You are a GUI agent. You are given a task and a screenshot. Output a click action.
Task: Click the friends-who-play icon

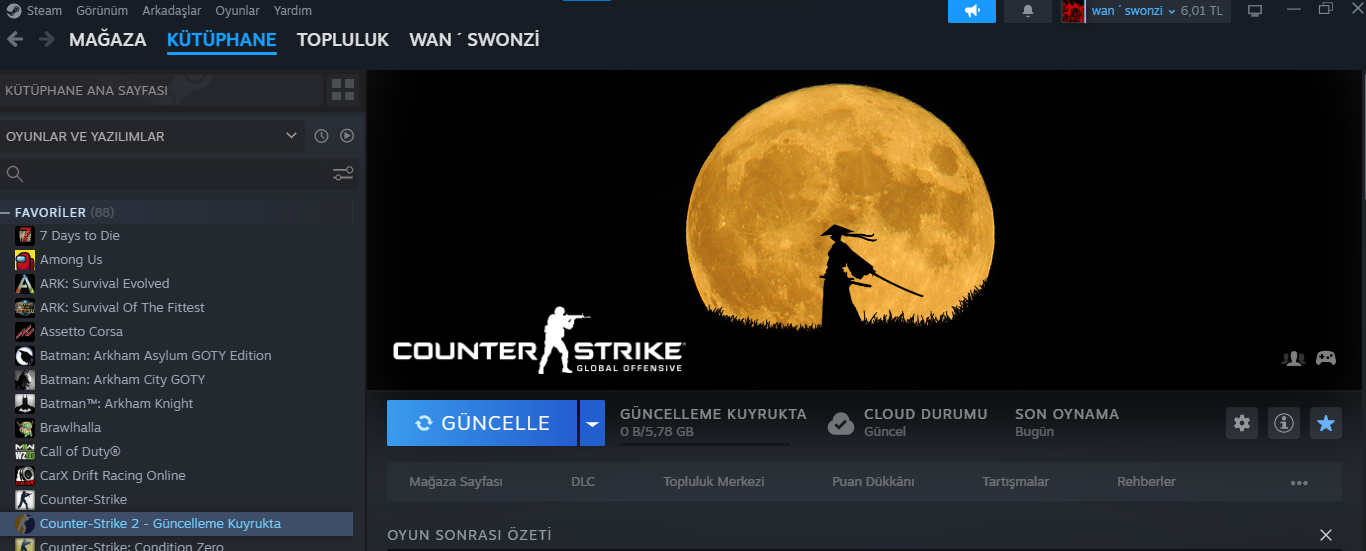[x=1293, y=358]
